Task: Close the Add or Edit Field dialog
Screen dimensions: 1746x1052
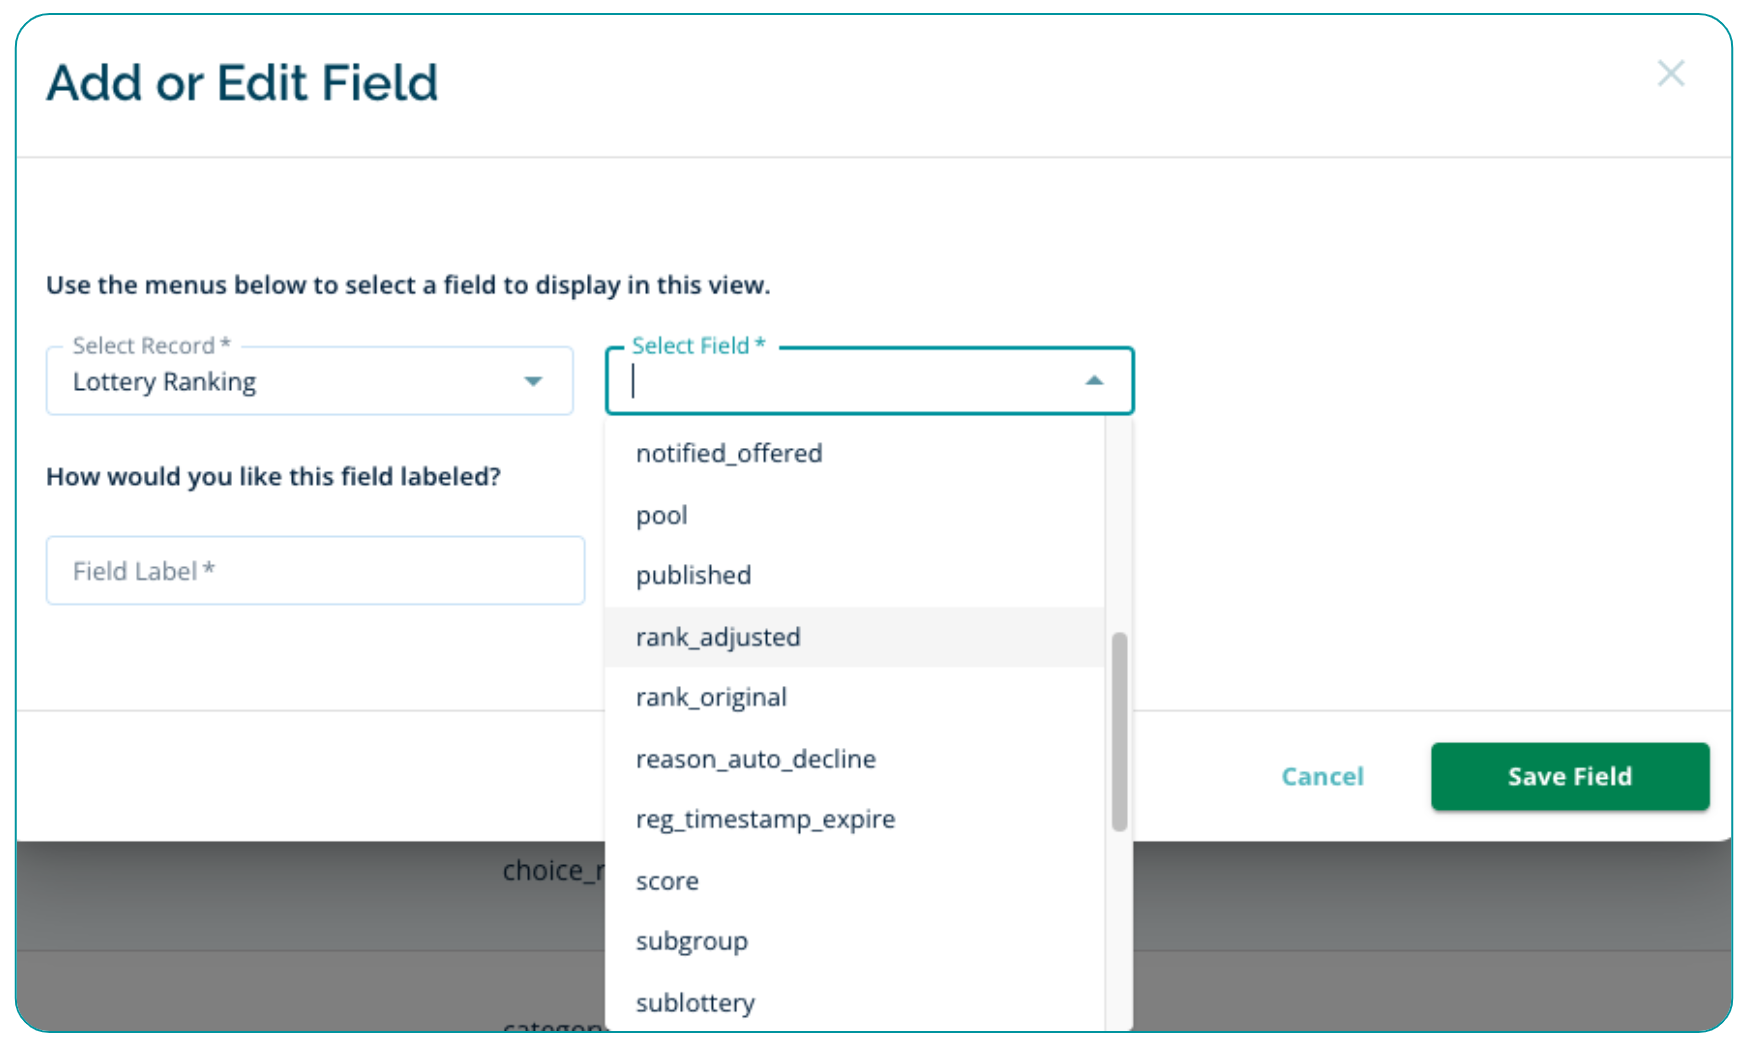Action: tap(1670, 73)
